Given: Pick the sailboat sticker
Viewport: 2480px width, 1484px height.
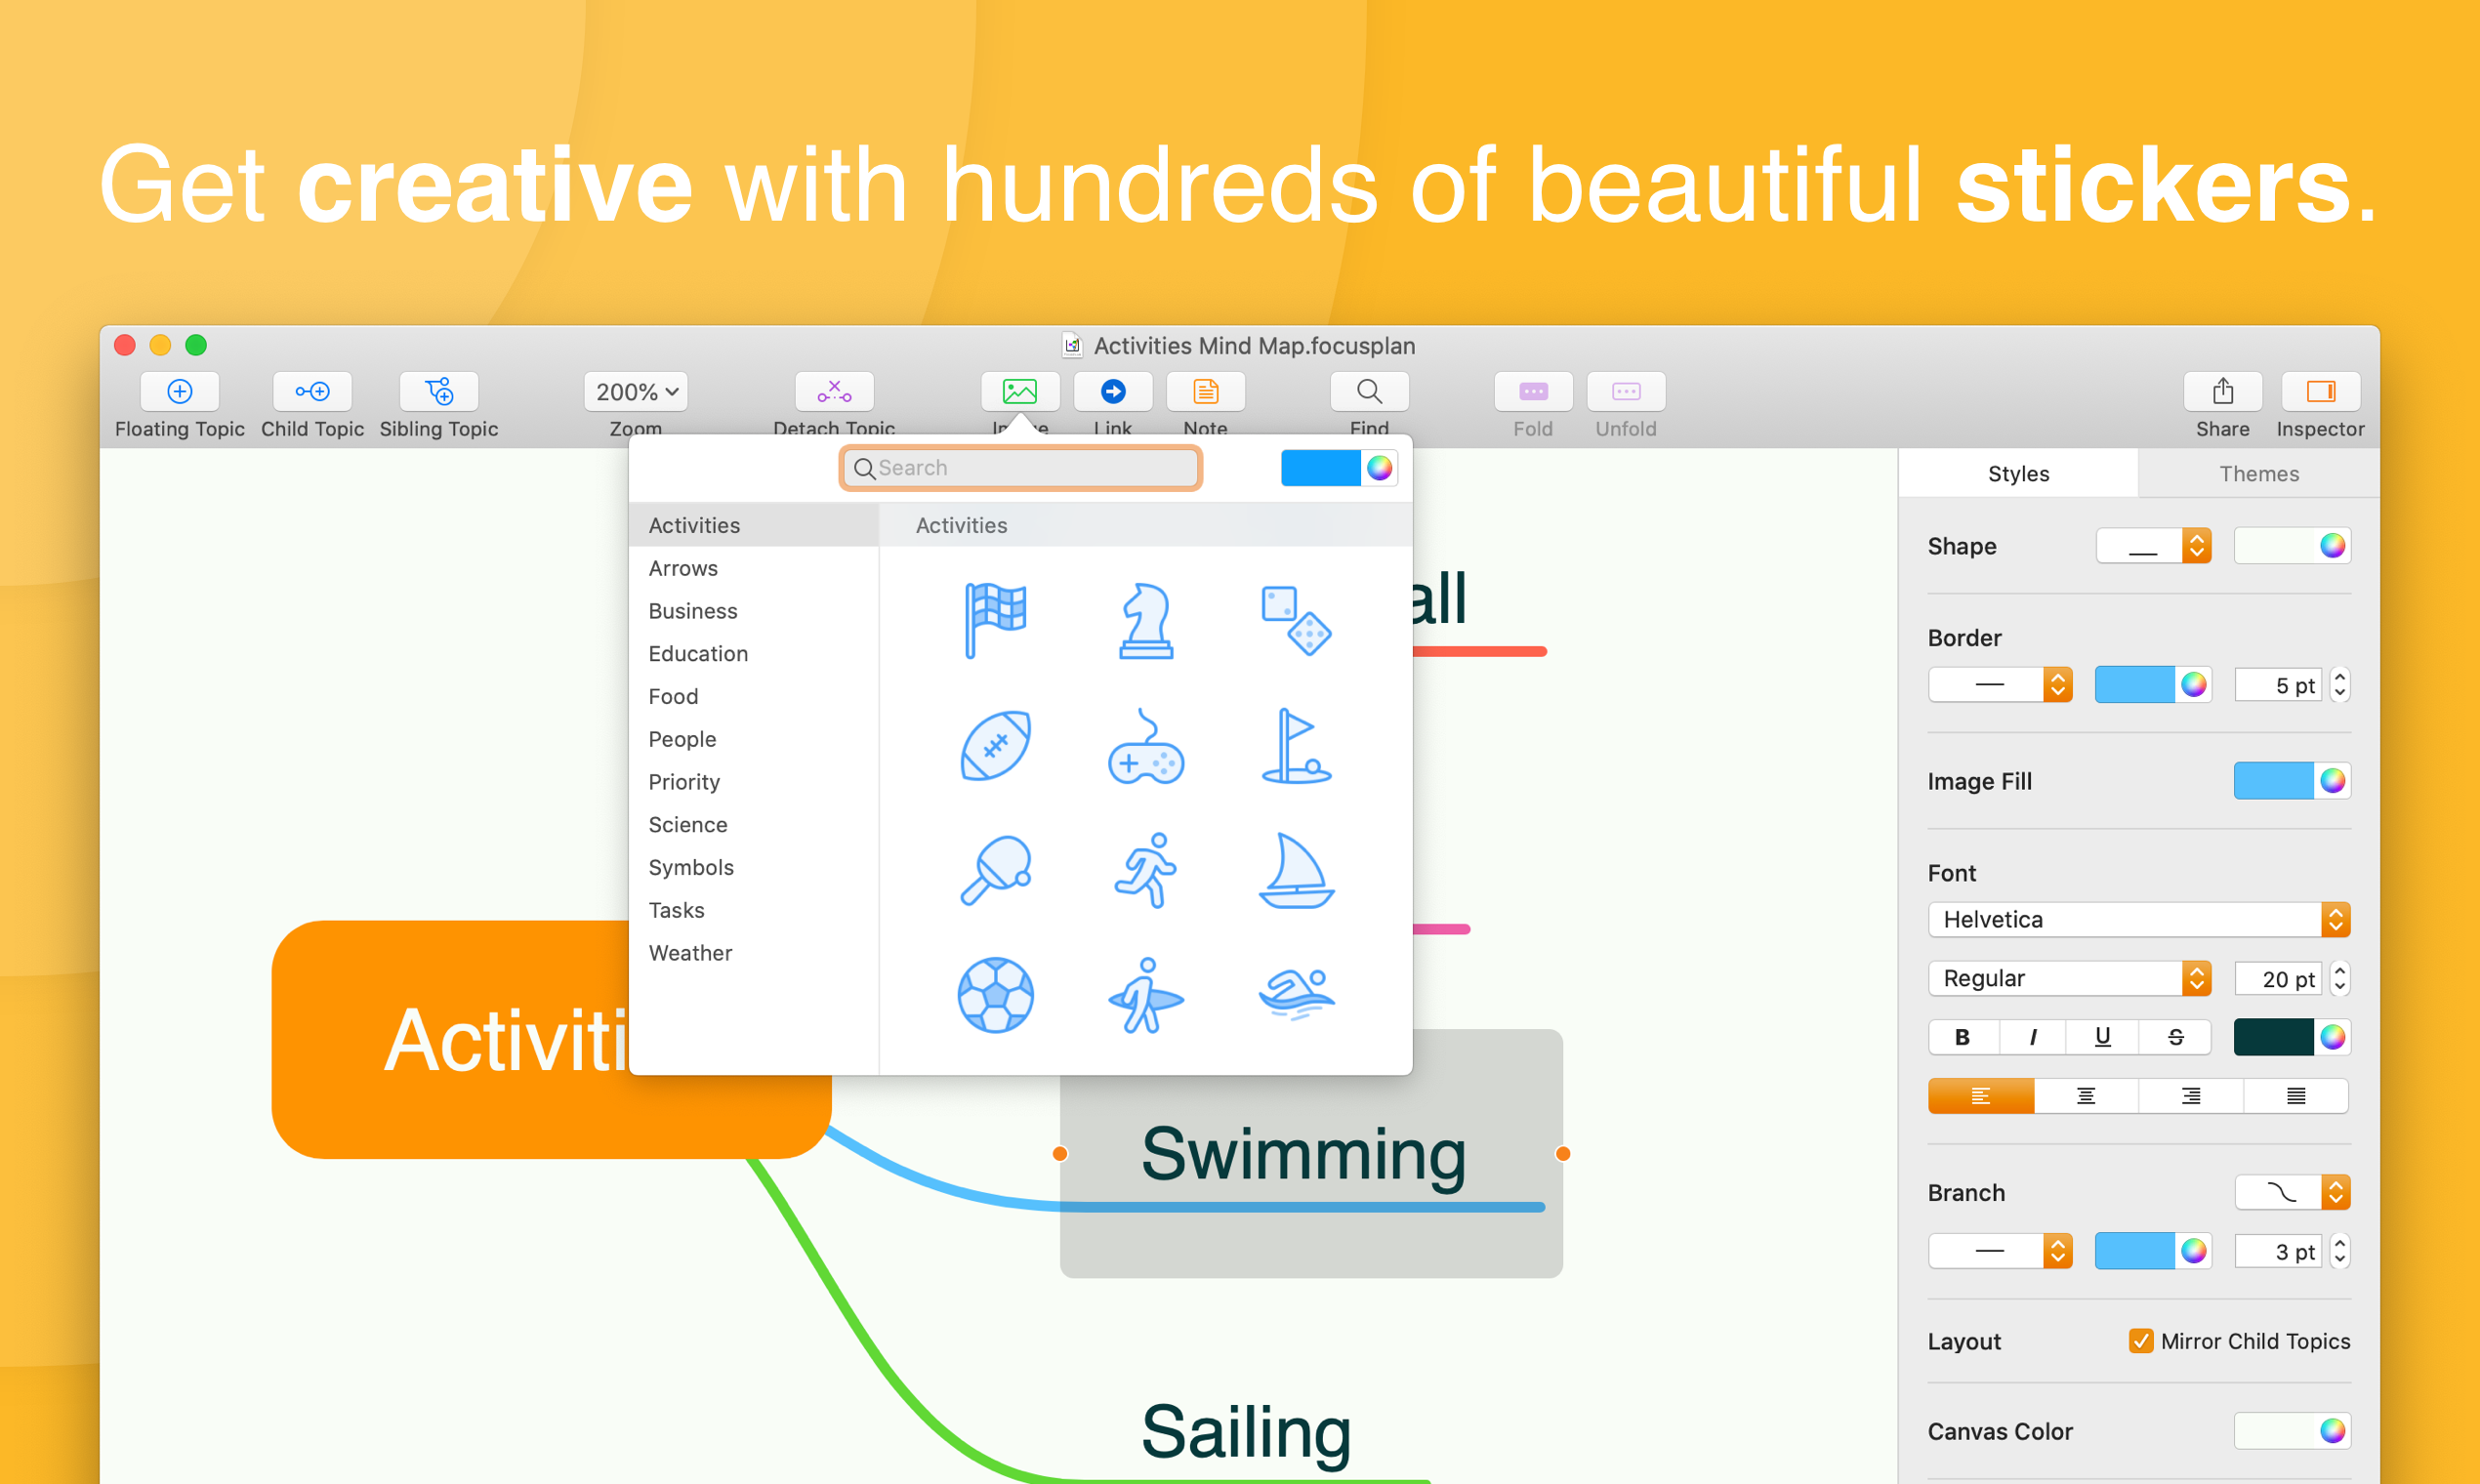Looking at the screenshot, I should 1296,870.
